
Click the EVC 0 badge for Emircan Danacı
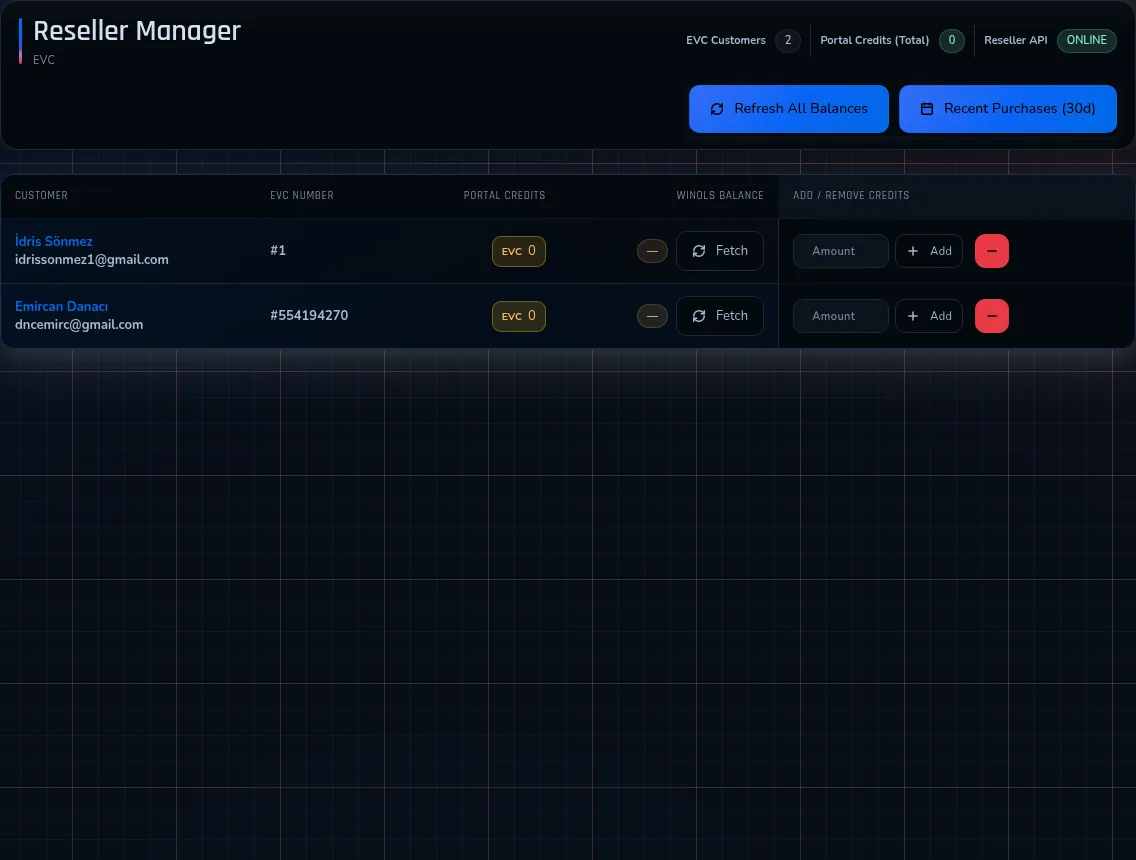519,317
